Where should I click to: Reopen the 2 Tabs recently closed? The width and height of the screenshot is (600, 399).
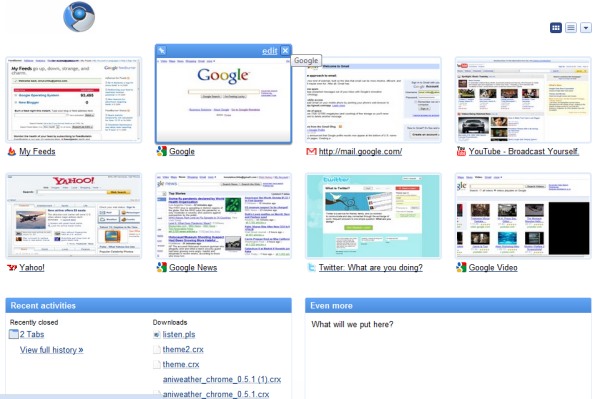pos(32,334)
